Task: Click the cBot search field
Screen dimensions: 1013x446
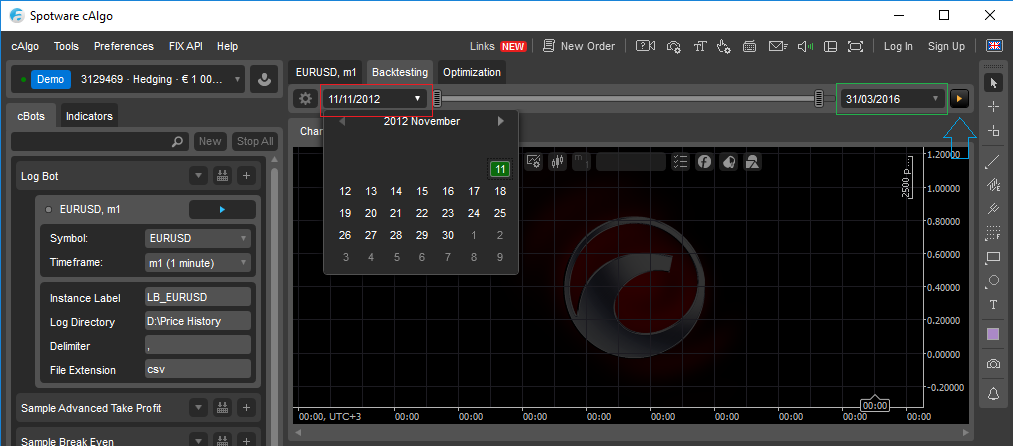Action: coord(100,142)
